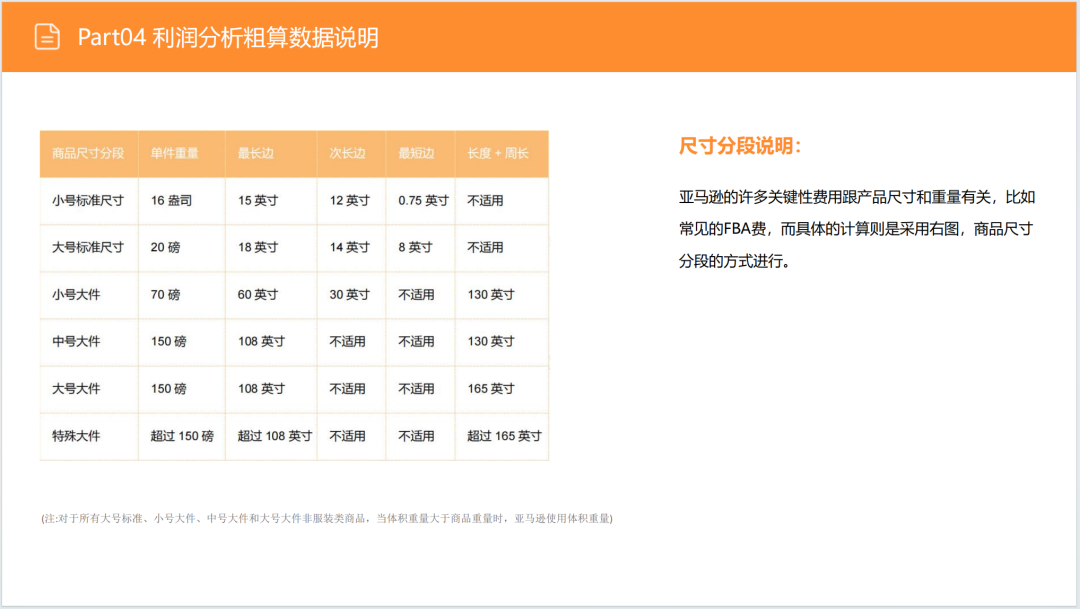Click the 尺寸分段说明 heading text

coord(739,146)
